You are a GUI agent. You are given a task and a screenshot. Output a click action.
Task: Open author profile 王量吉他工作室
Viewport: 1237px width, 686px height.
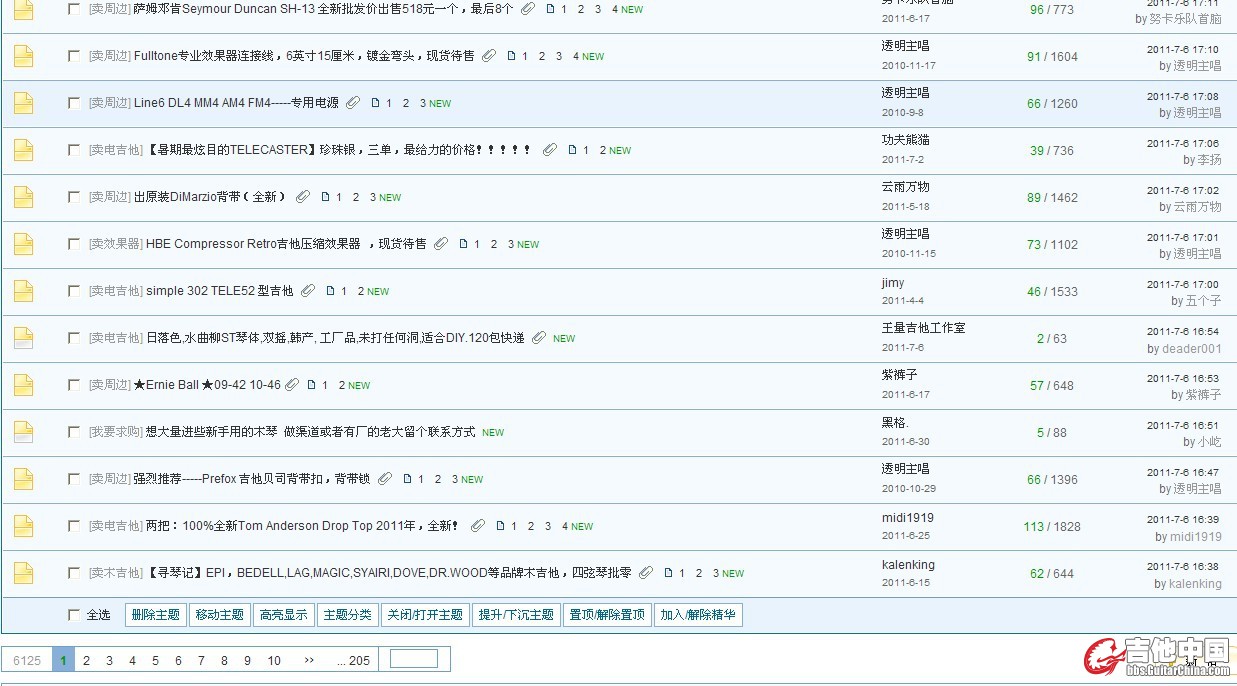tap(924, 328)
